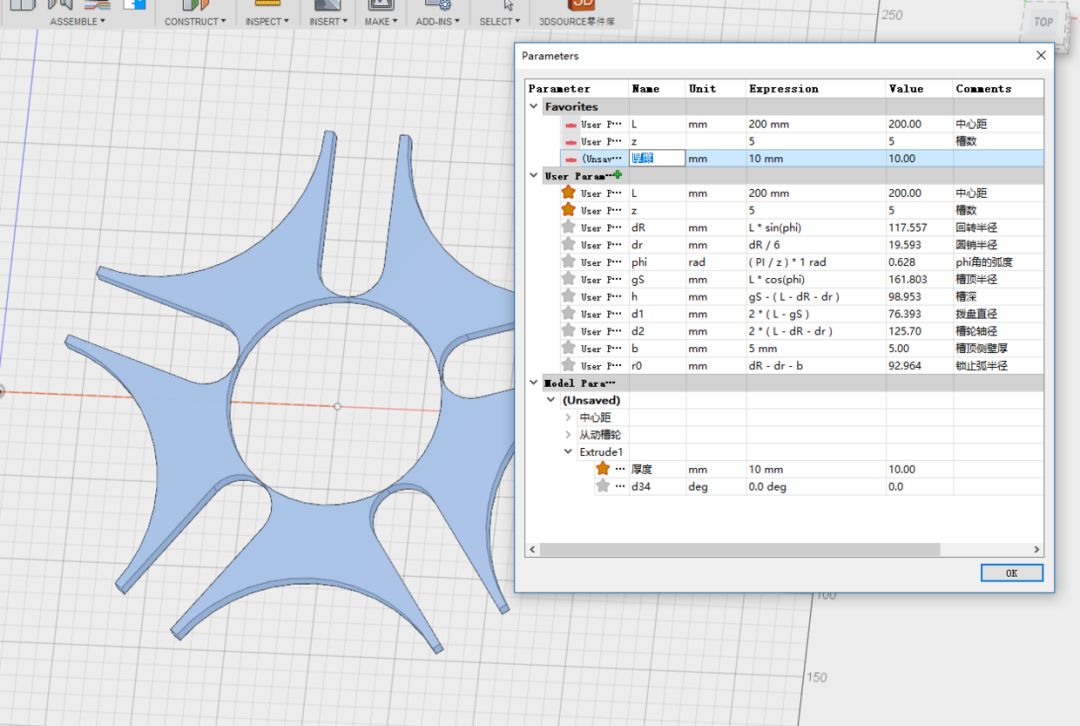The image size is (1080, 726).
Task: Open the 3DSOURCE零件库 add-in
Action: pos(577,21)
